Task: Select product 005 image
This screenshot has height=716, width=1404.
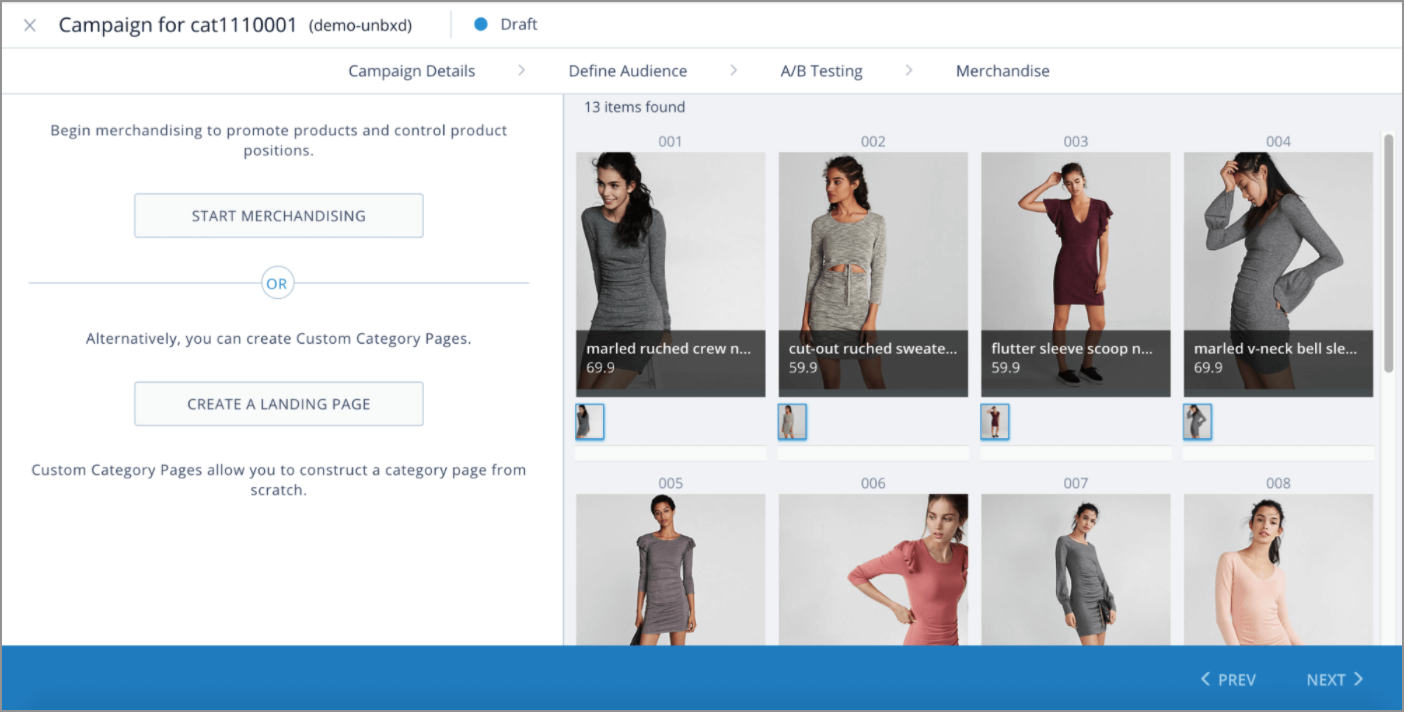Action: click(671, 569)
